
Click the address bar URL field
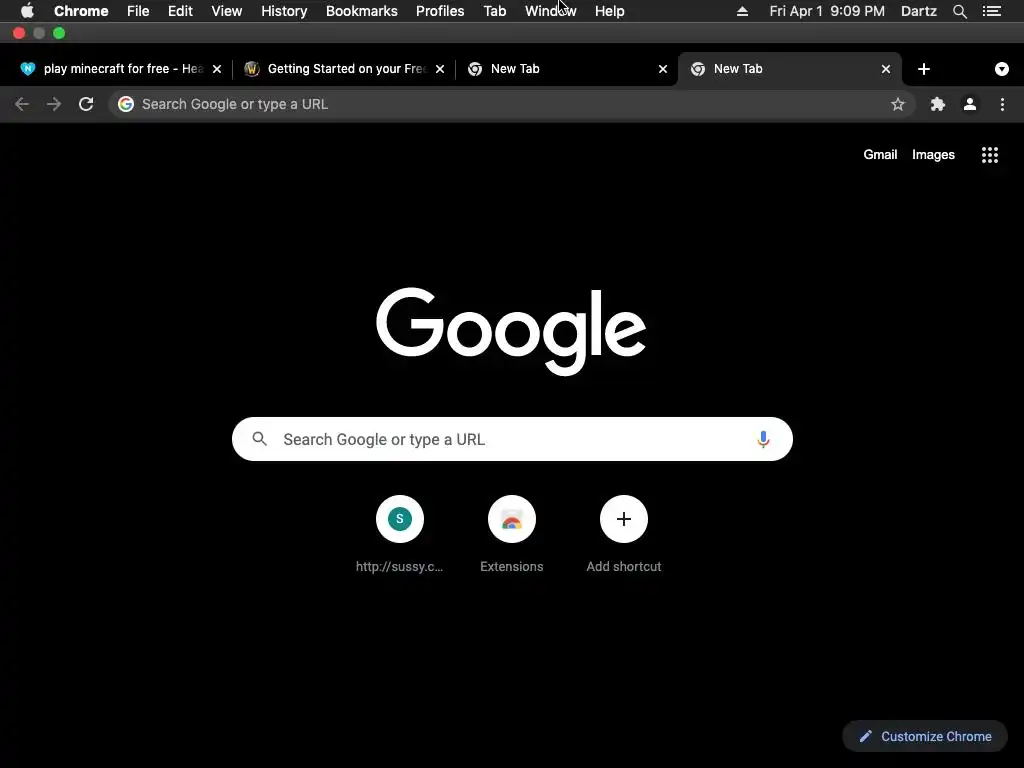512,104
